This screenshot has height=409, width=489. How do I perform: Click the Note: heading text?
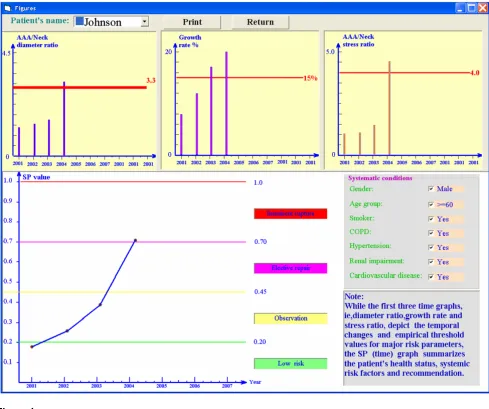[354, 296]
